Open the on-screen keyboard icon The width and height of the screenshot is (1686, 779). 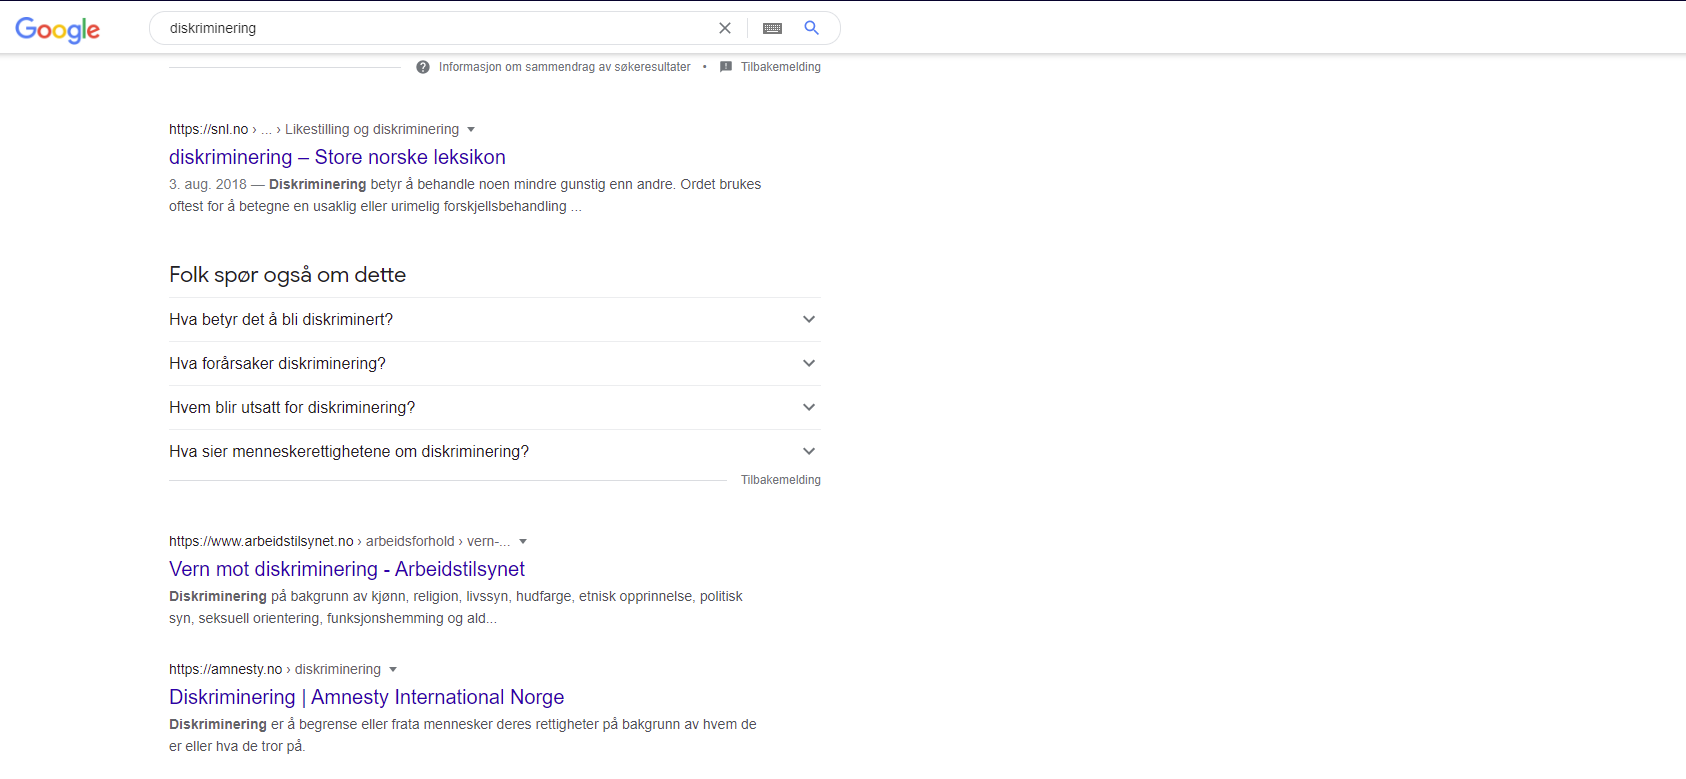pos(772,28)
